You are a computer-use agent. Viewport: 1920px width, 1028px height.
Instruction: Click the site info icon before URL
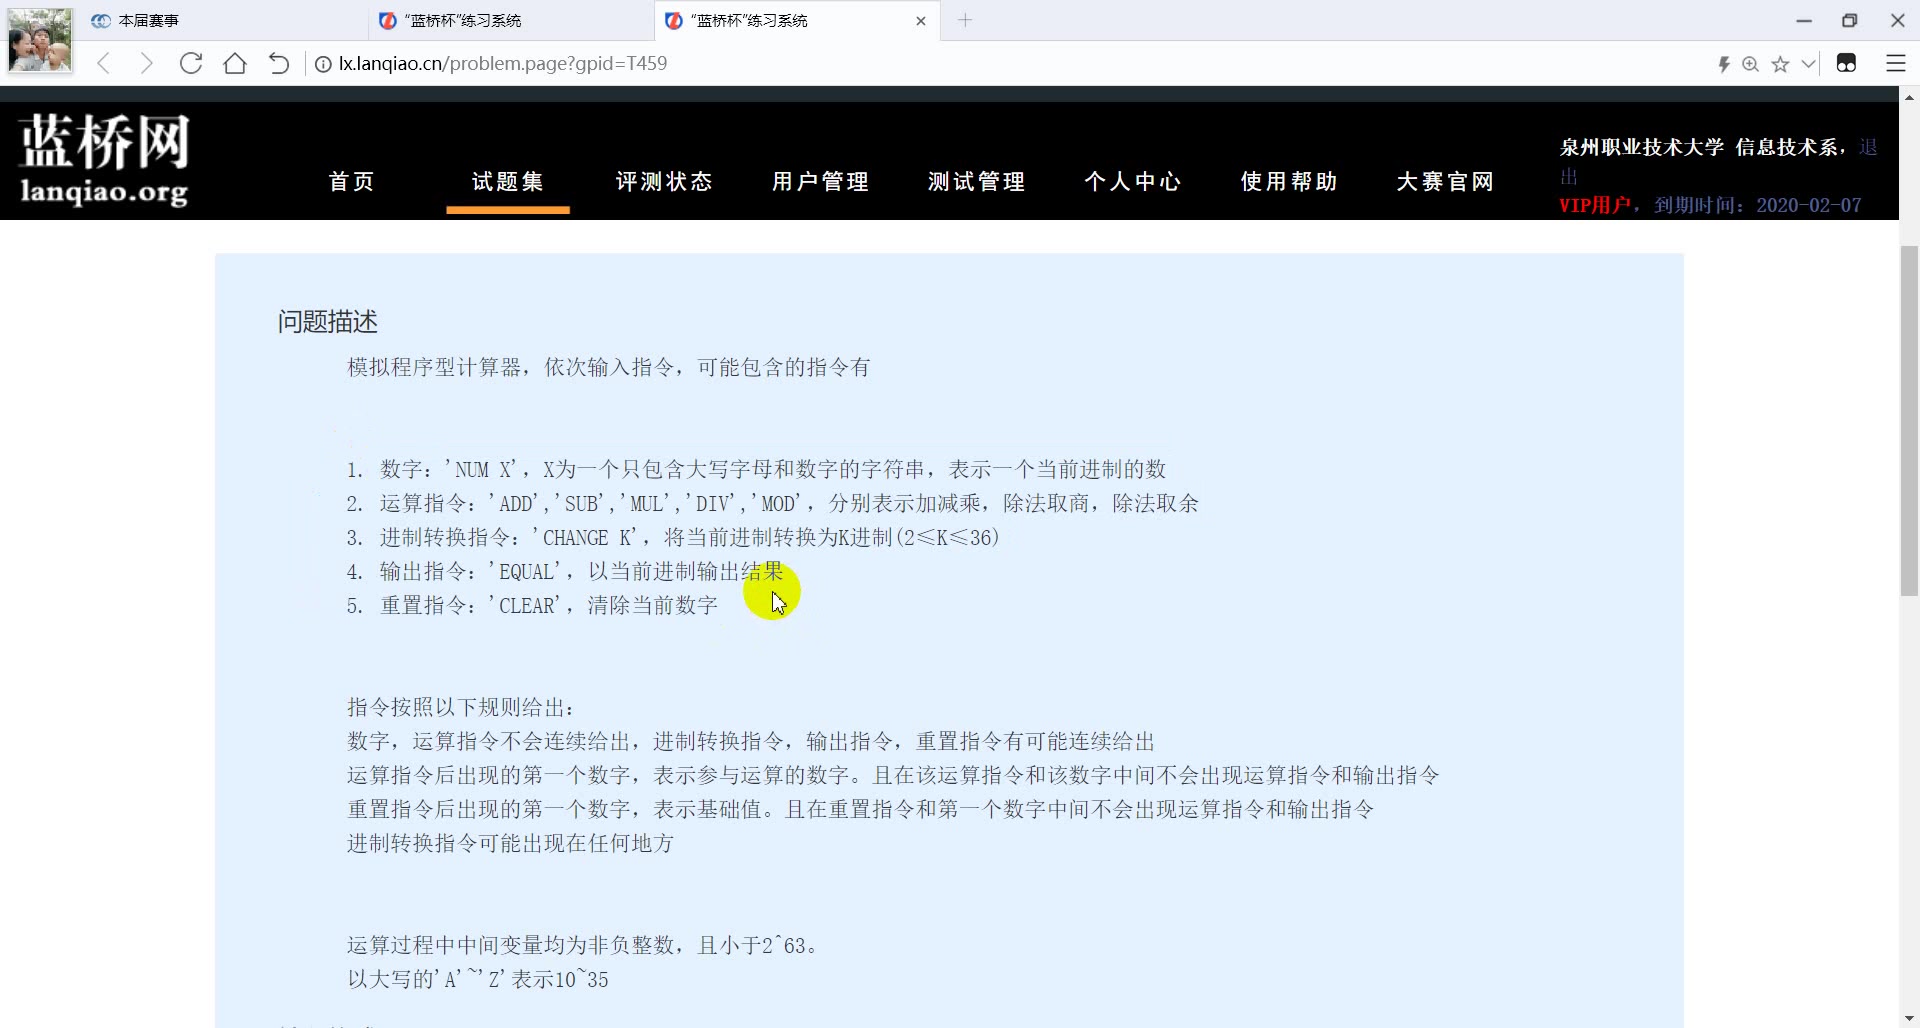point(323,64)
